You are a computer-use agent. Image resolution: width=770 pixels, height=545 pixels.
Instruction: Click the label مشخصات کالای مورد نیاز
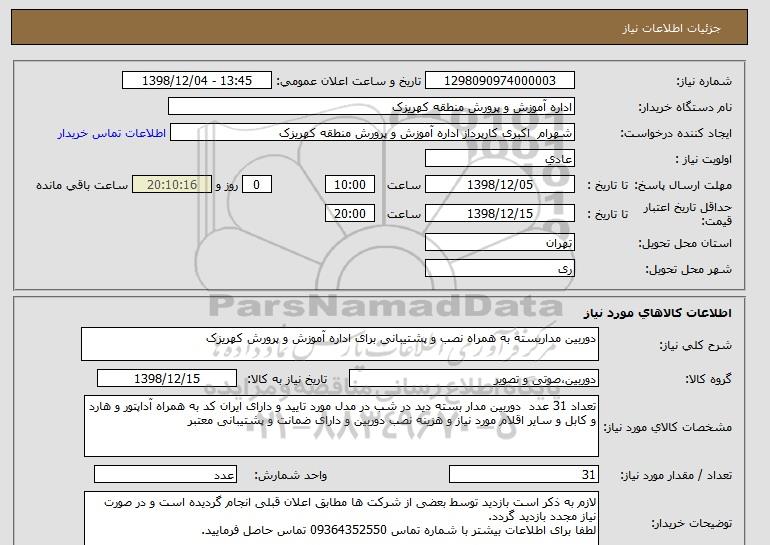click(668, 427)
